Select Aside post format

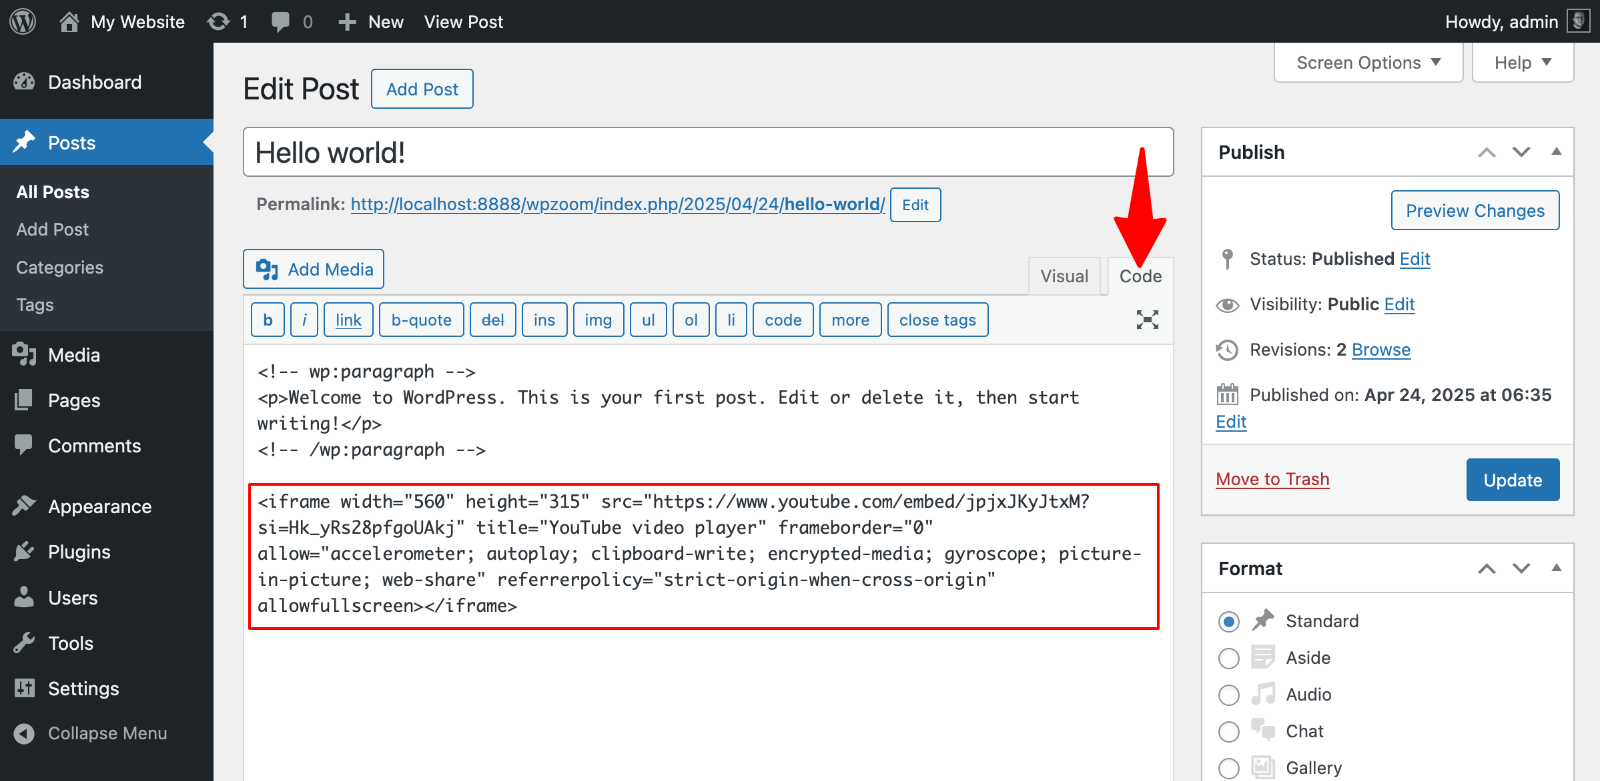tap(1229, 658)
